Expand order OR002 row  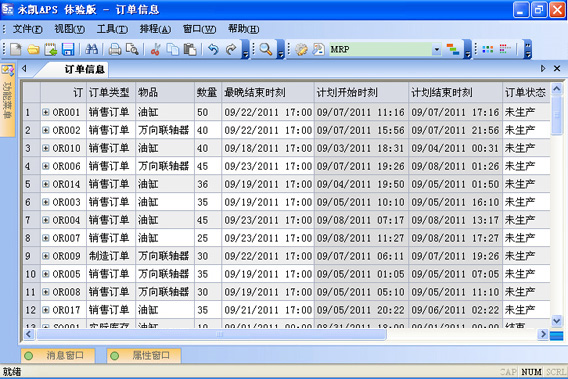(x=46, y=130)
